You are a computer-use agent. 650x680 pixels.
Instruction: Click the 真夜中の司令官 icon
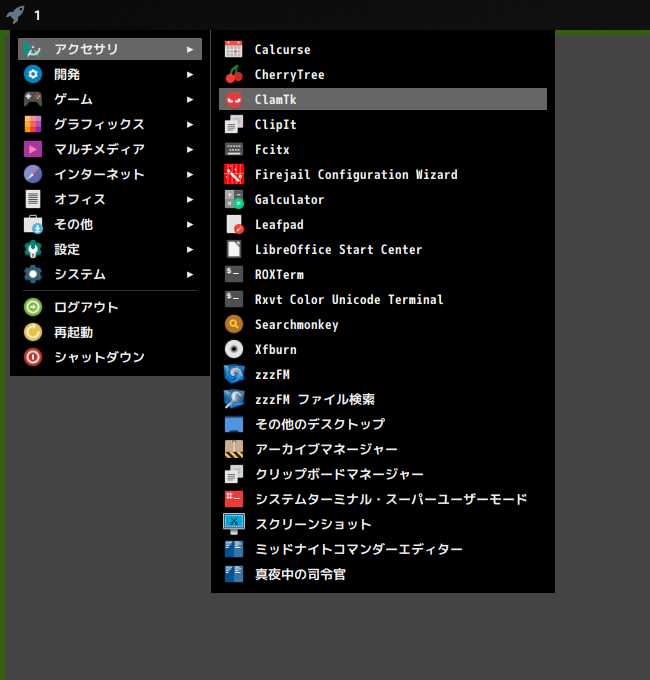(234, 574)
